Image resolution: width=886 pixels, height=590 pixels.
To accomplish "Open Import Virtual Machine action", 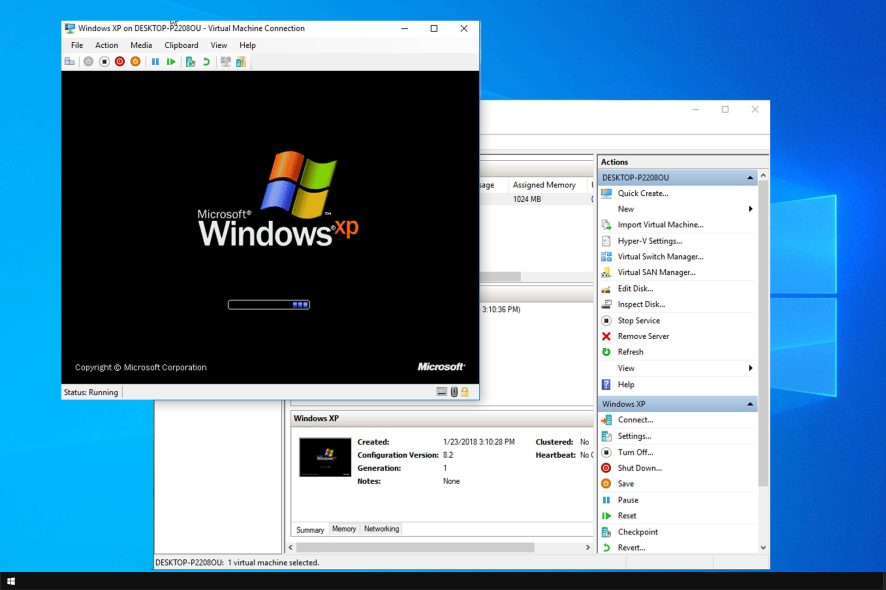I will tap(660, 225).
